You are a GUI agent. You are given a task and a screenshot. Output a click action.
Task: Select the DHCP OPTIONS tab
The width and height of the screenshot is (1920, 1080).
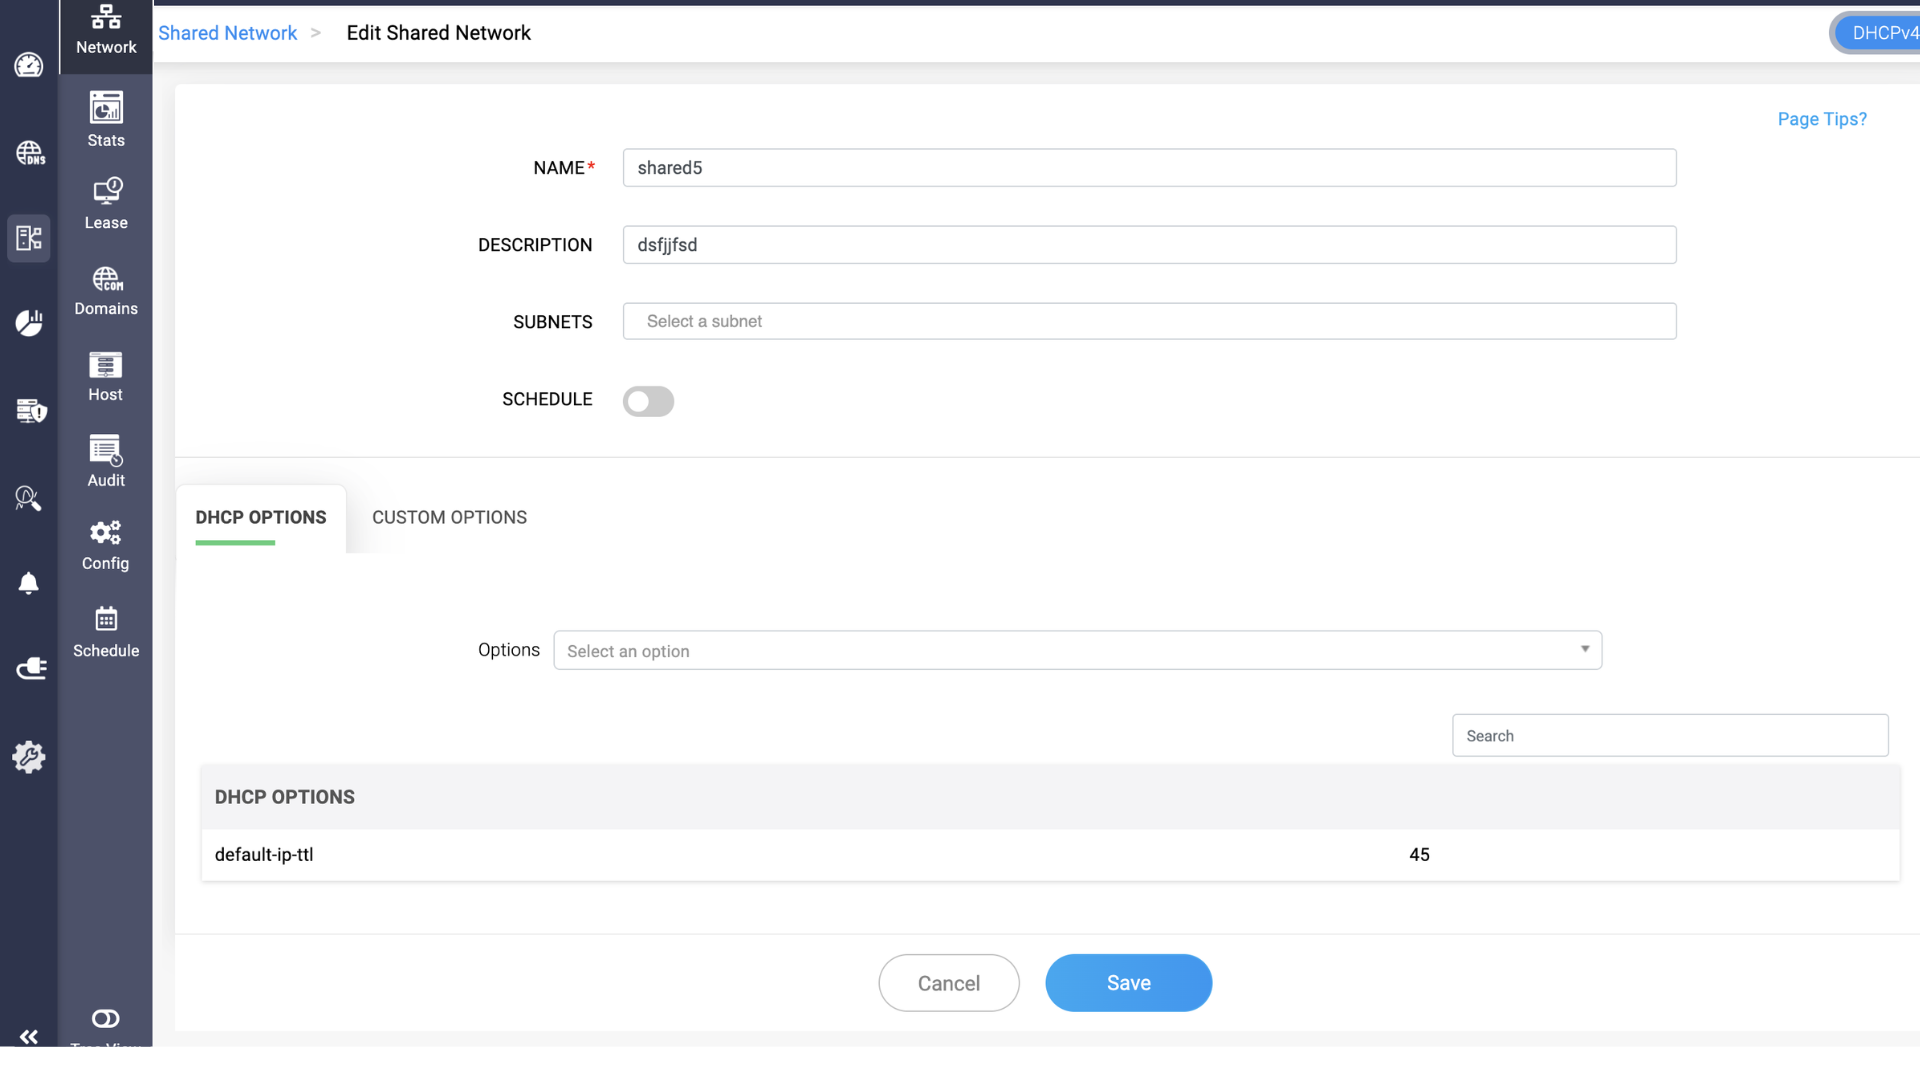(261, 517)
